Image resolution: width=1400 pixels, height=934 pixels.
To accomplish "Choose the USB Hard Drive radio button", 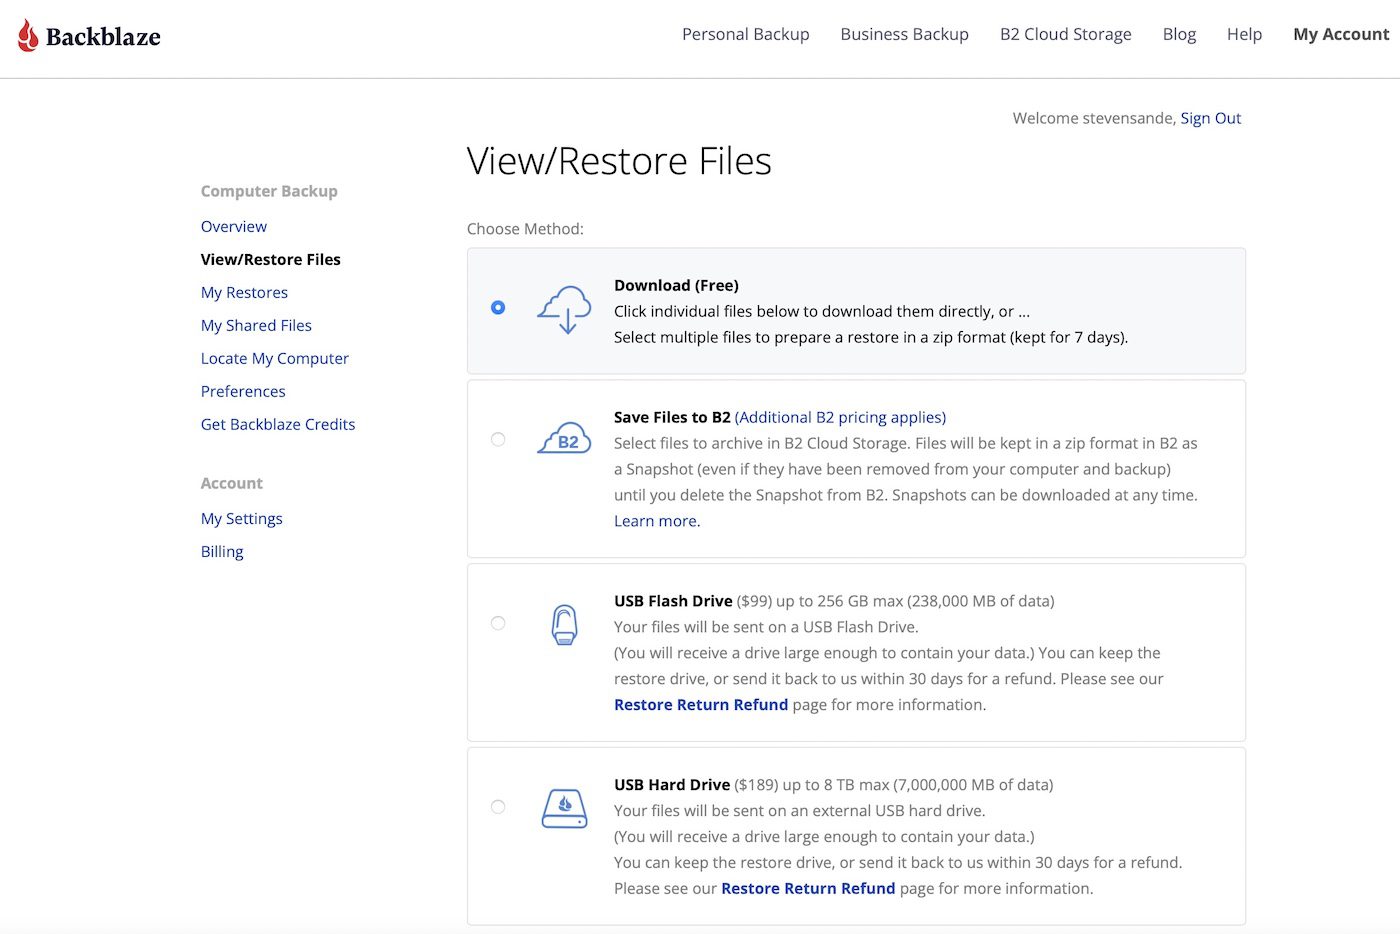I will (x=498, y=807).
